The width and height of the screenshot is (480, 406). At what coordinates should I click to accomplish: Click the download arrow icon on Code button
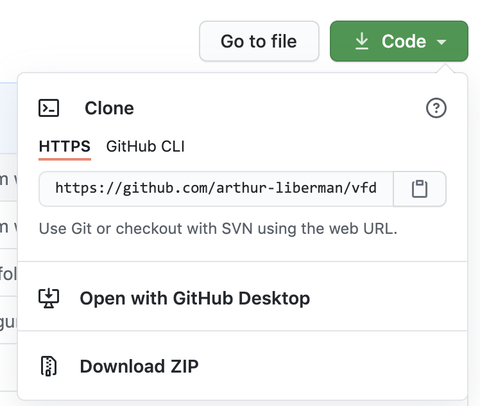point(362,41)
